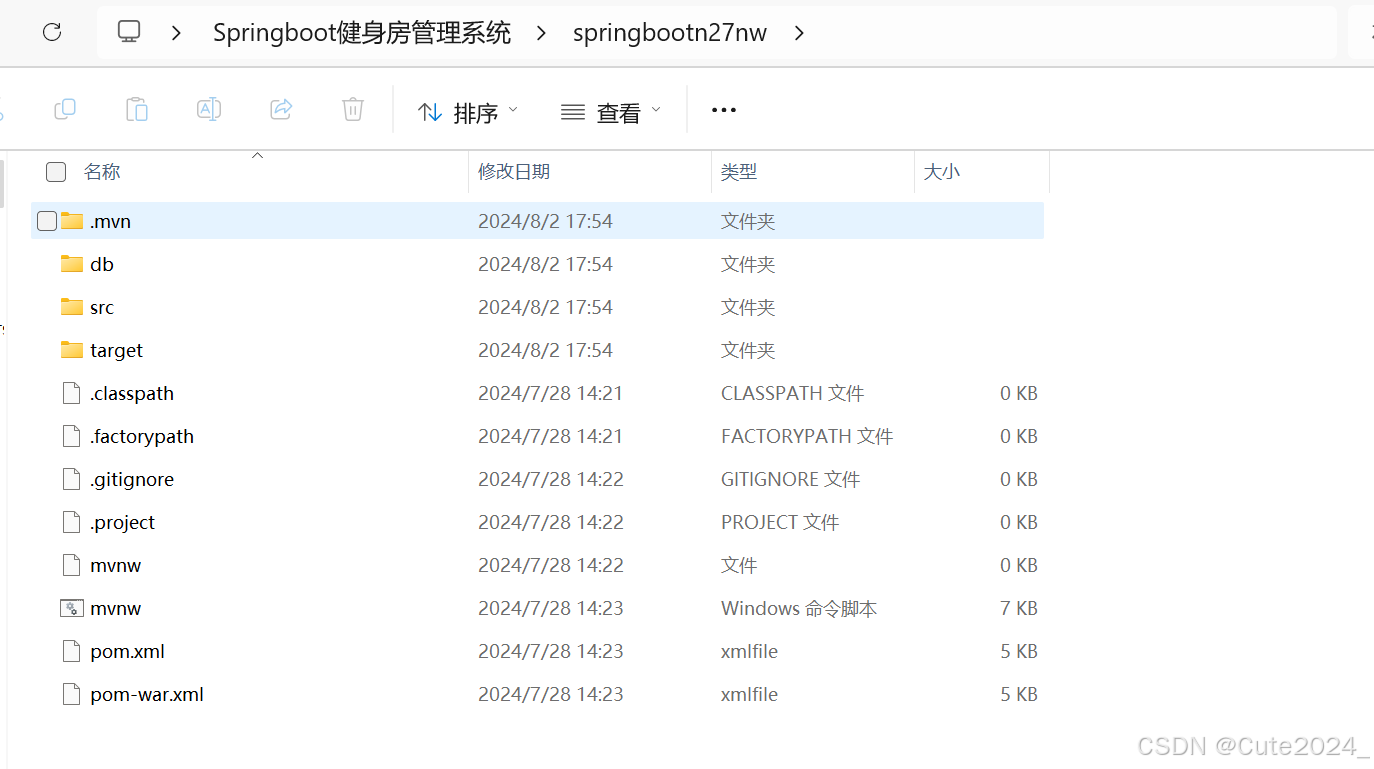
Task: Click the Share icon in the toolbar
Action: 281,109
